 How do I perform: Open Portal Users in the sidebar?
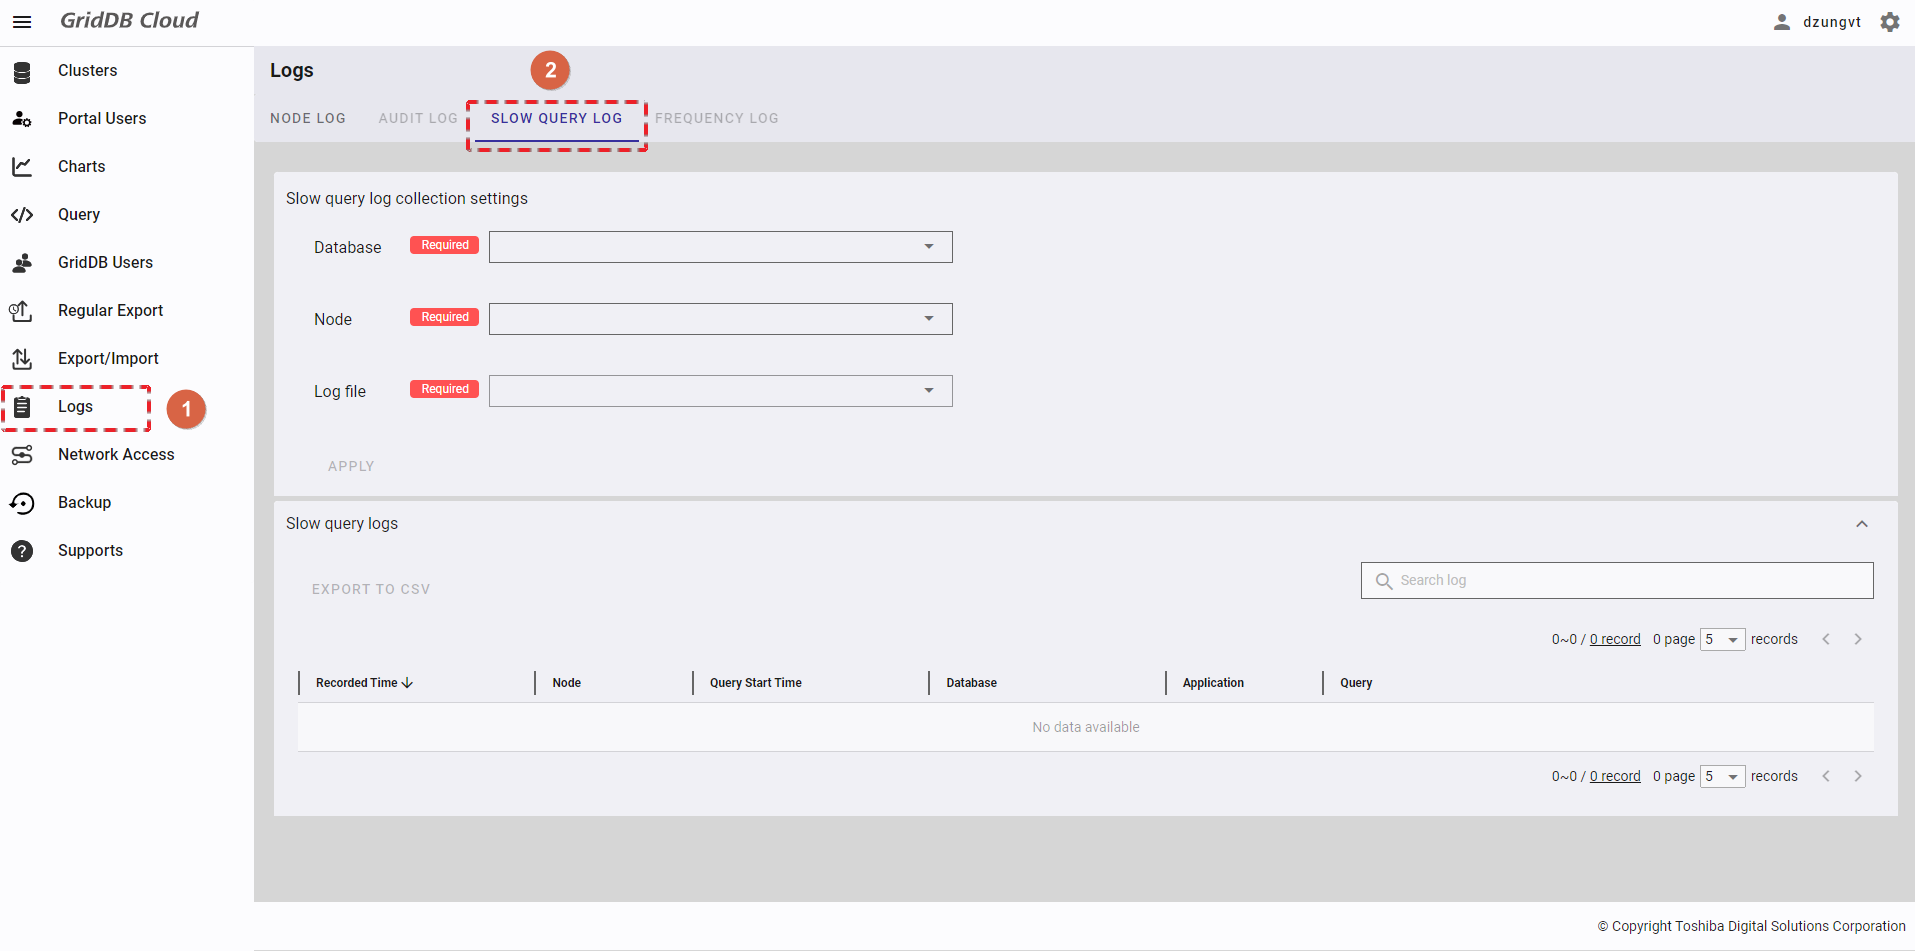click(x=102, y=118)
